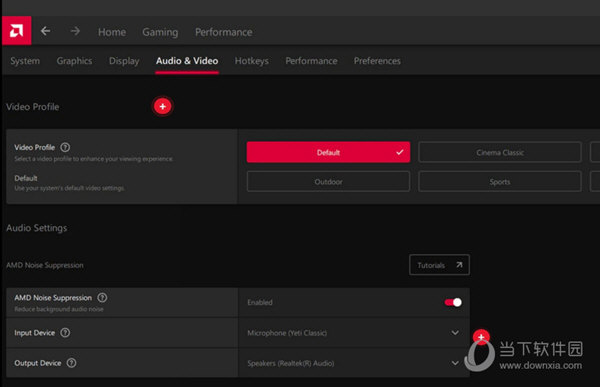Open the Tutorials link button

439,265
